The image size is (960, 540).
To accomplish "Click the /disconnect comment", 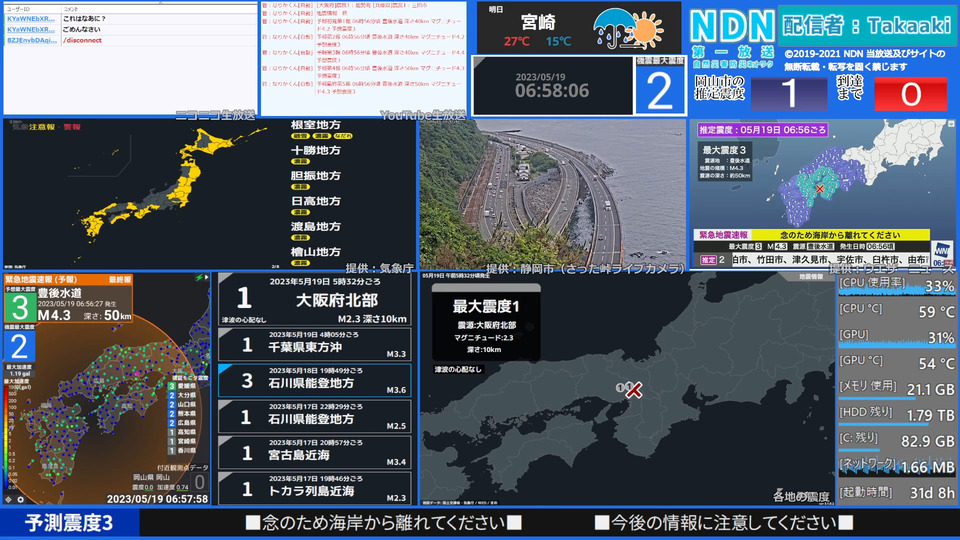I will [82, 40].
